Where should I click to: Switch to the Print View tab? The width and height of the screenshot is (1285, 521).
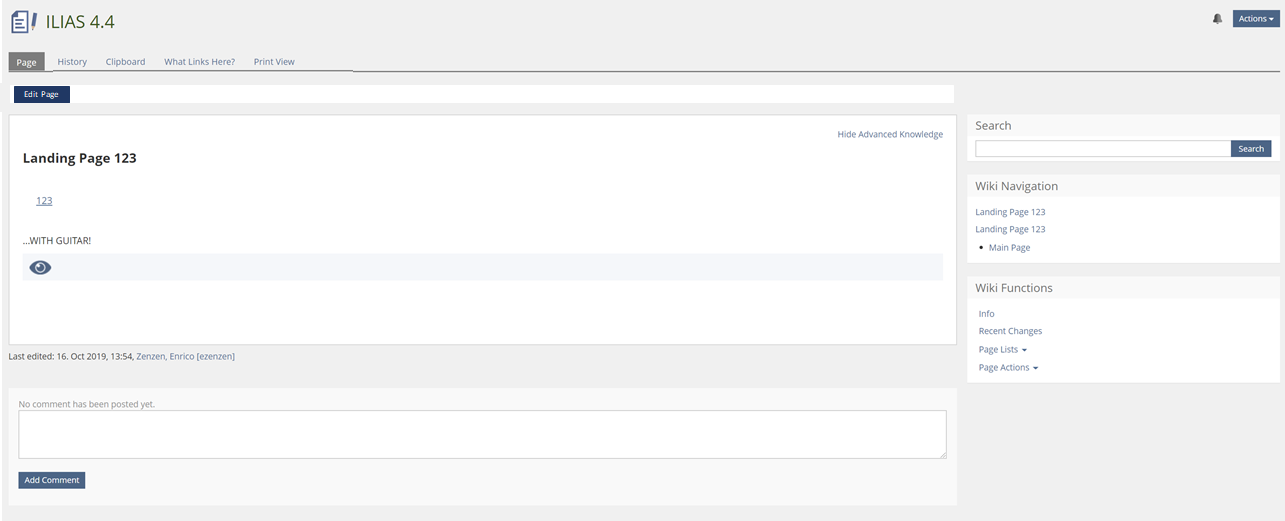(274, 62)
